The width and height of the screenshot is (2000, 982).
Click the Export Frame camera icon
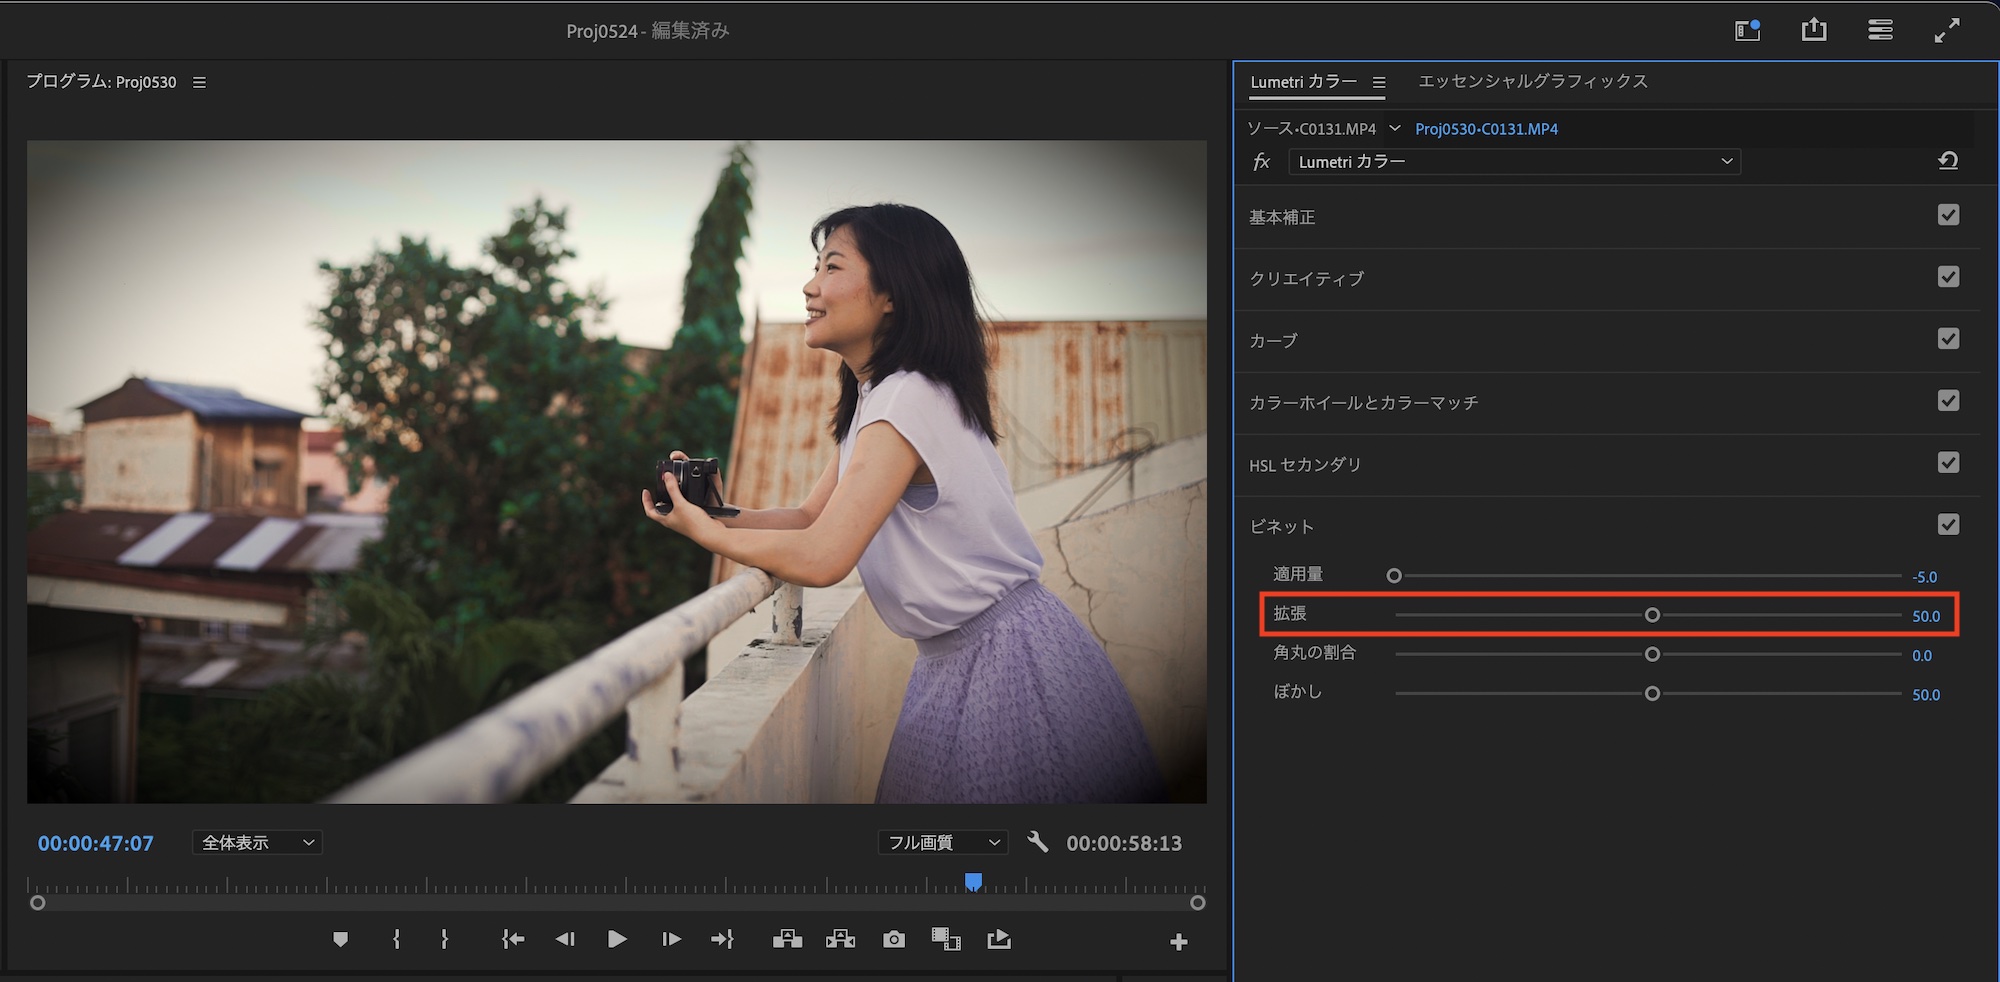[894, 940]
